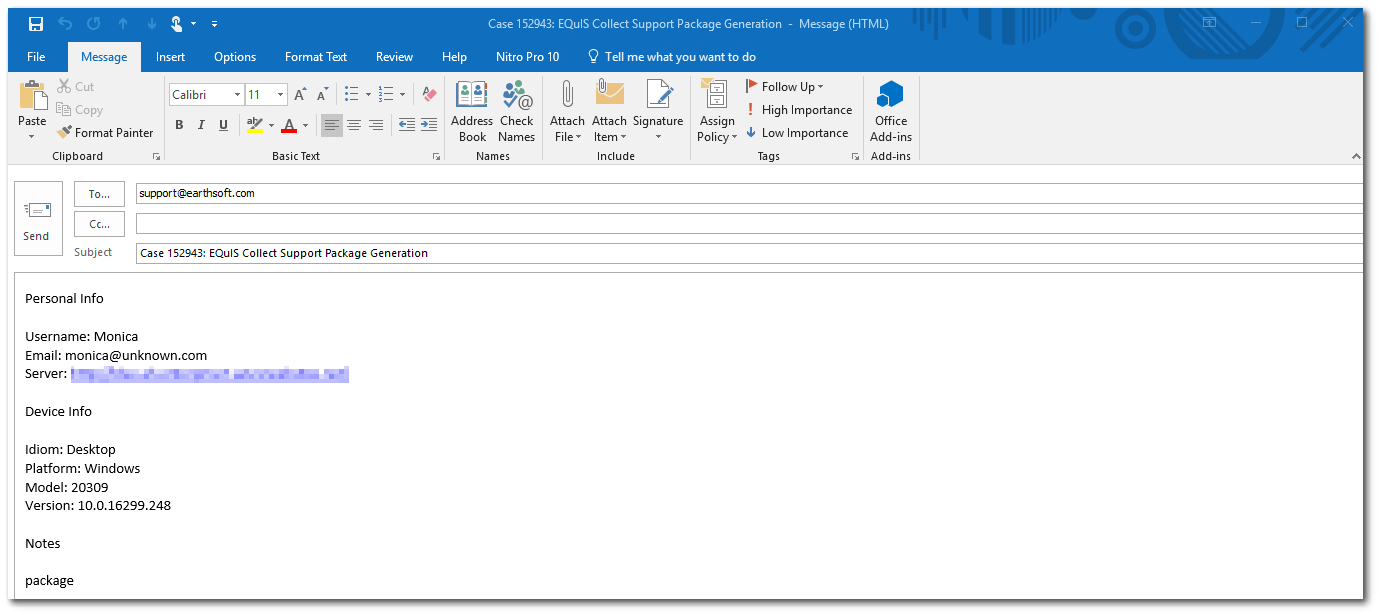Open the Customize Quick Access Toolbar arrow
The height and width of the screenshot is (615, 1379).
[214, 24]
